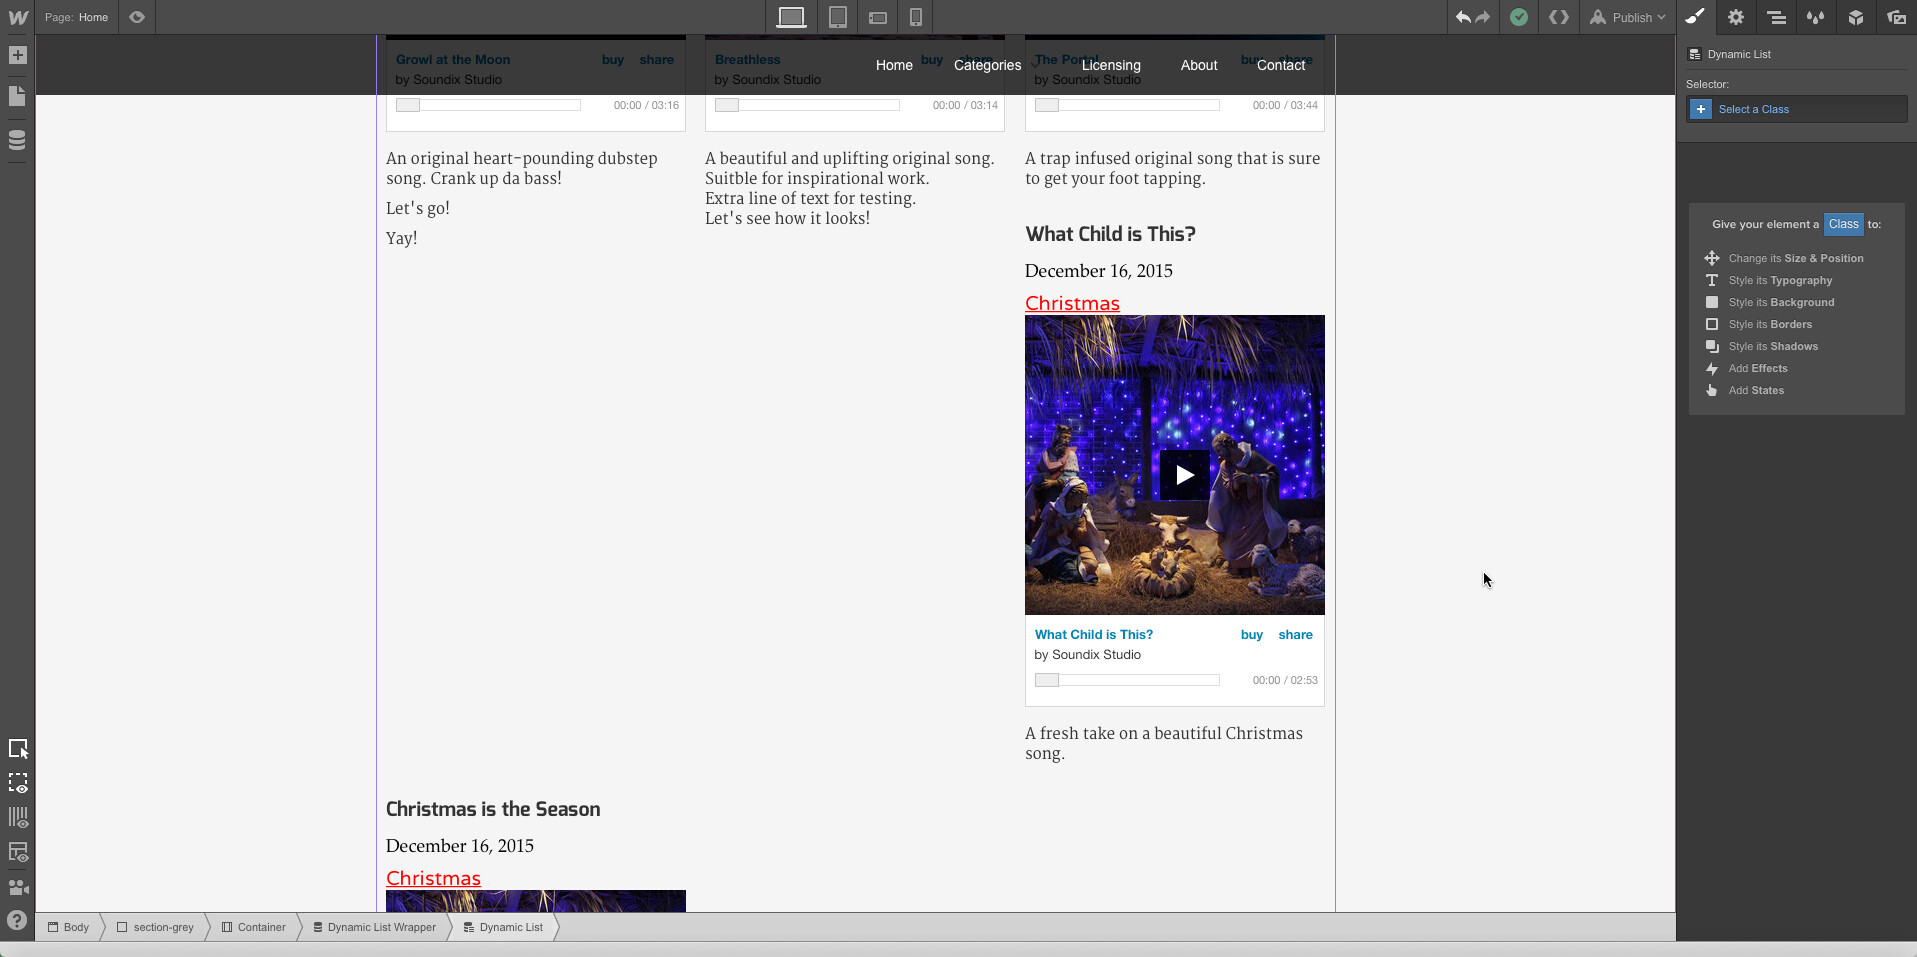Open the export code icon
This screenshot has height=957, width=1917.
1559,17
